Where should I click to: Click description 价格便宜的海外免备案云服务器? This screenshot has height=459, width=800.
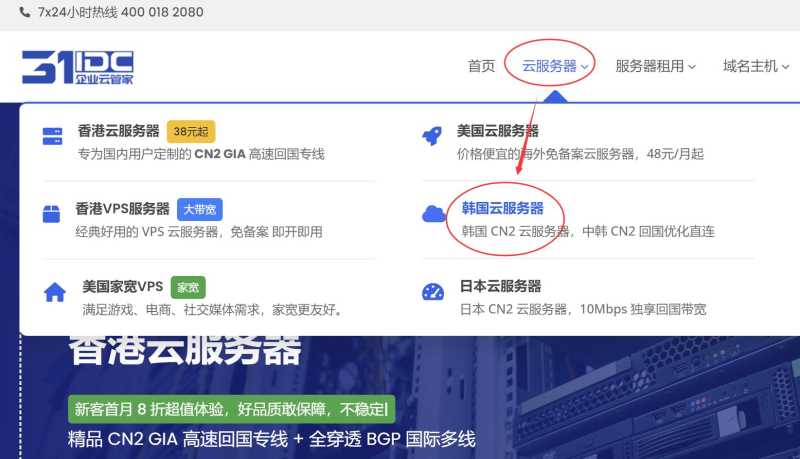click(x=545, y=154)
